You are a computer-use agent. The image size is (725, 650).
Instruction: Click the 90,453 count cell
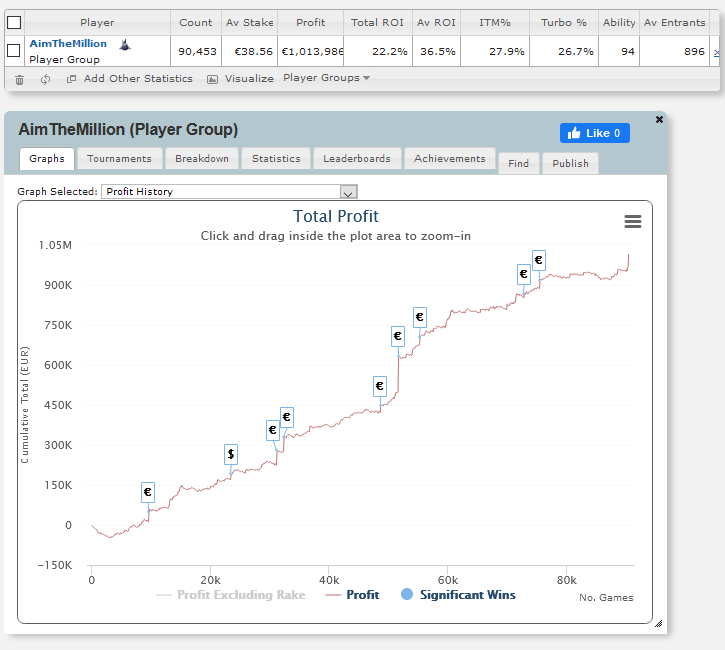pos(197,51)
